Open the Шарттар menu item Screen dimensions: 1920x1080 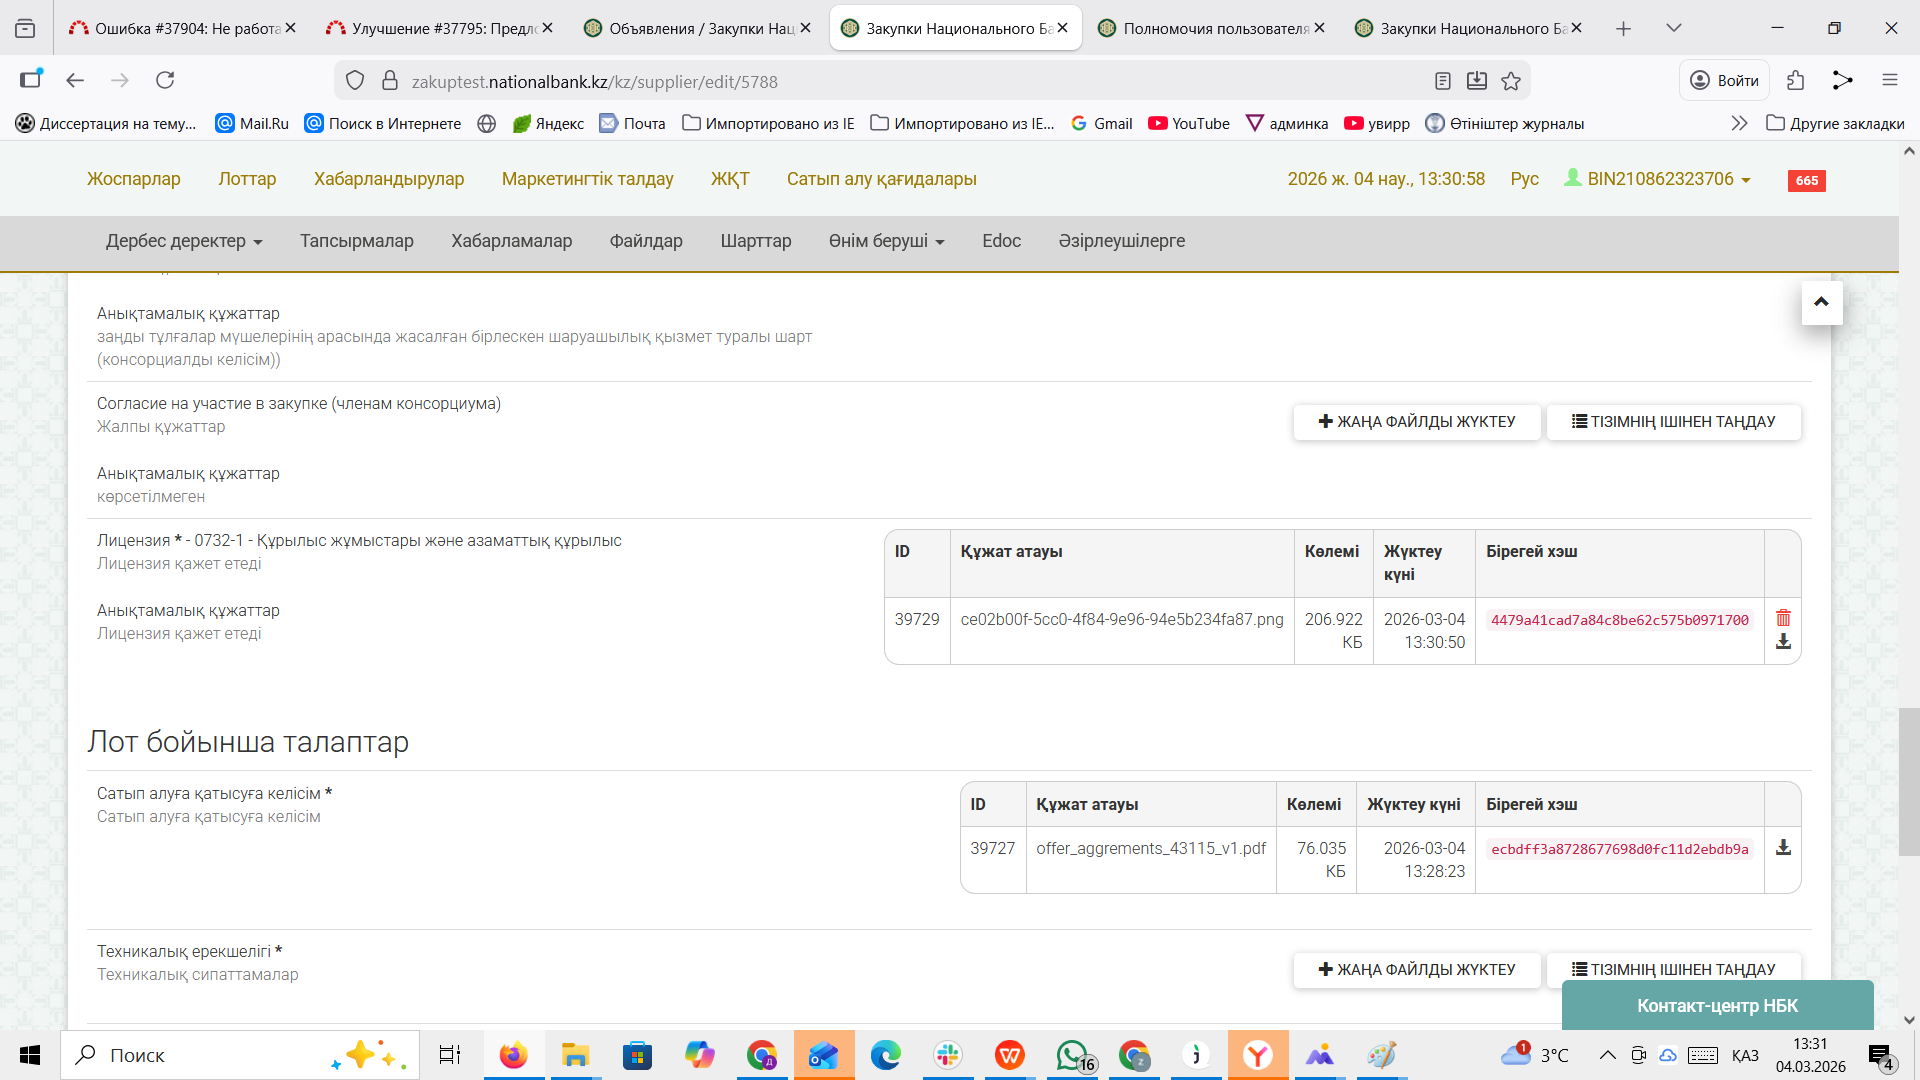[x=755, y=241]
